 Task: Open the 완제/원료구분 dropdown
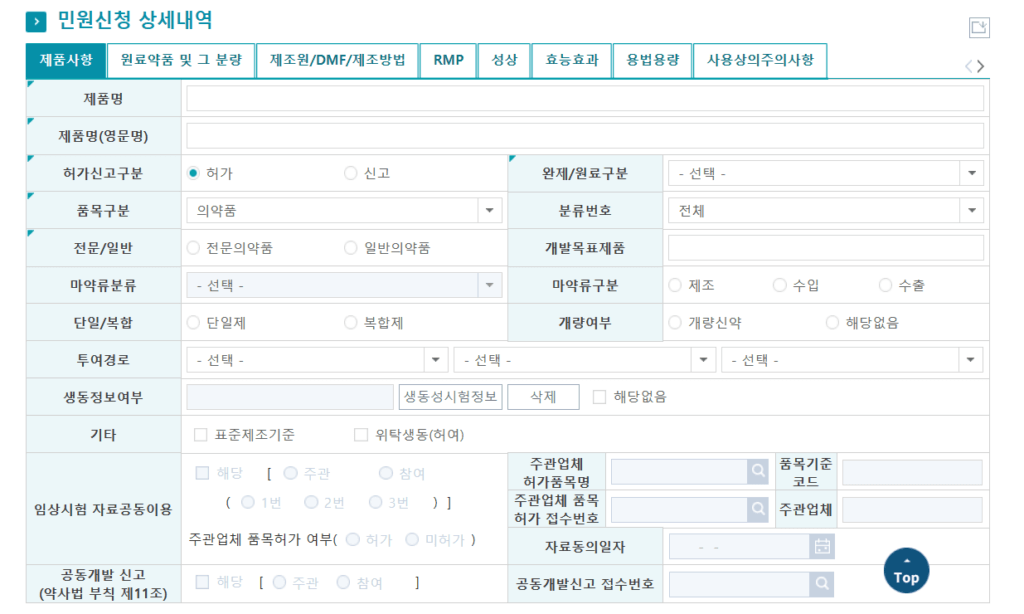point(825,173)
